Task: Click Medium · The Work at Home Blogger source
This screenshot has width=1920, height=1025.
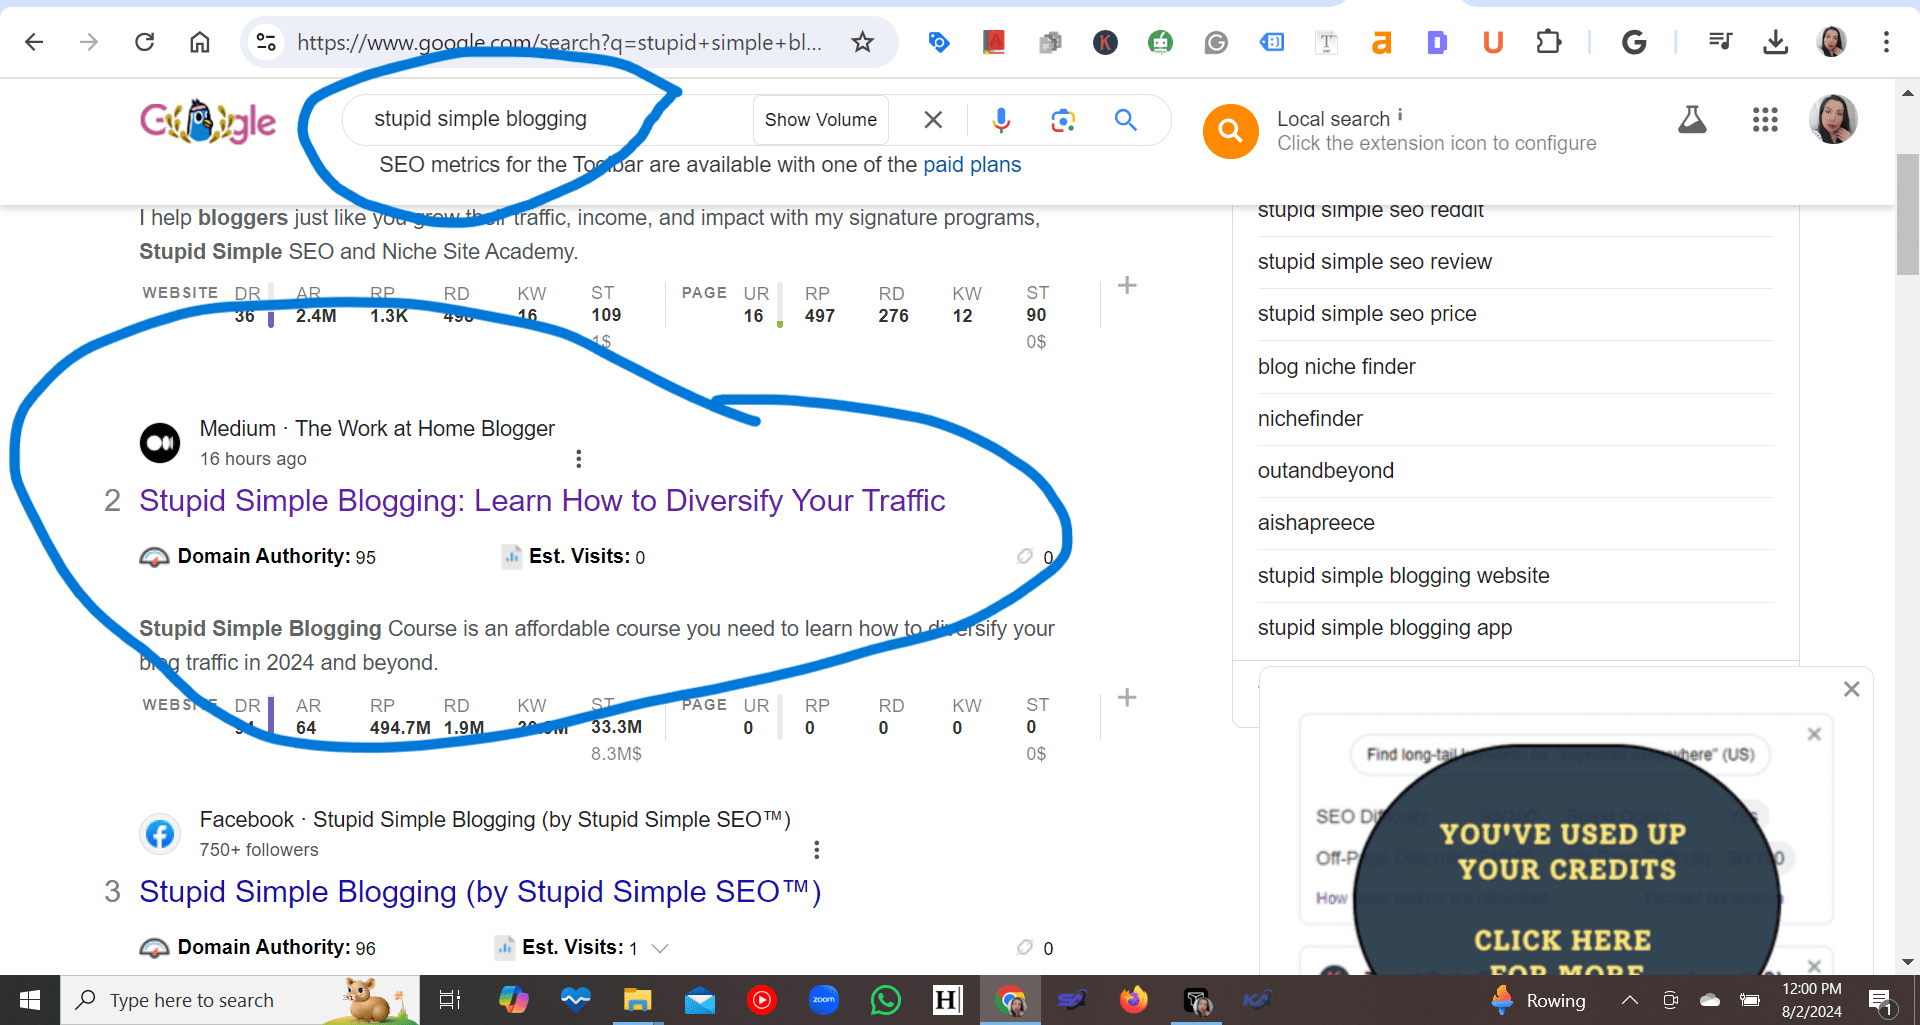Action: pyautogui.click(x=376, y=429)
